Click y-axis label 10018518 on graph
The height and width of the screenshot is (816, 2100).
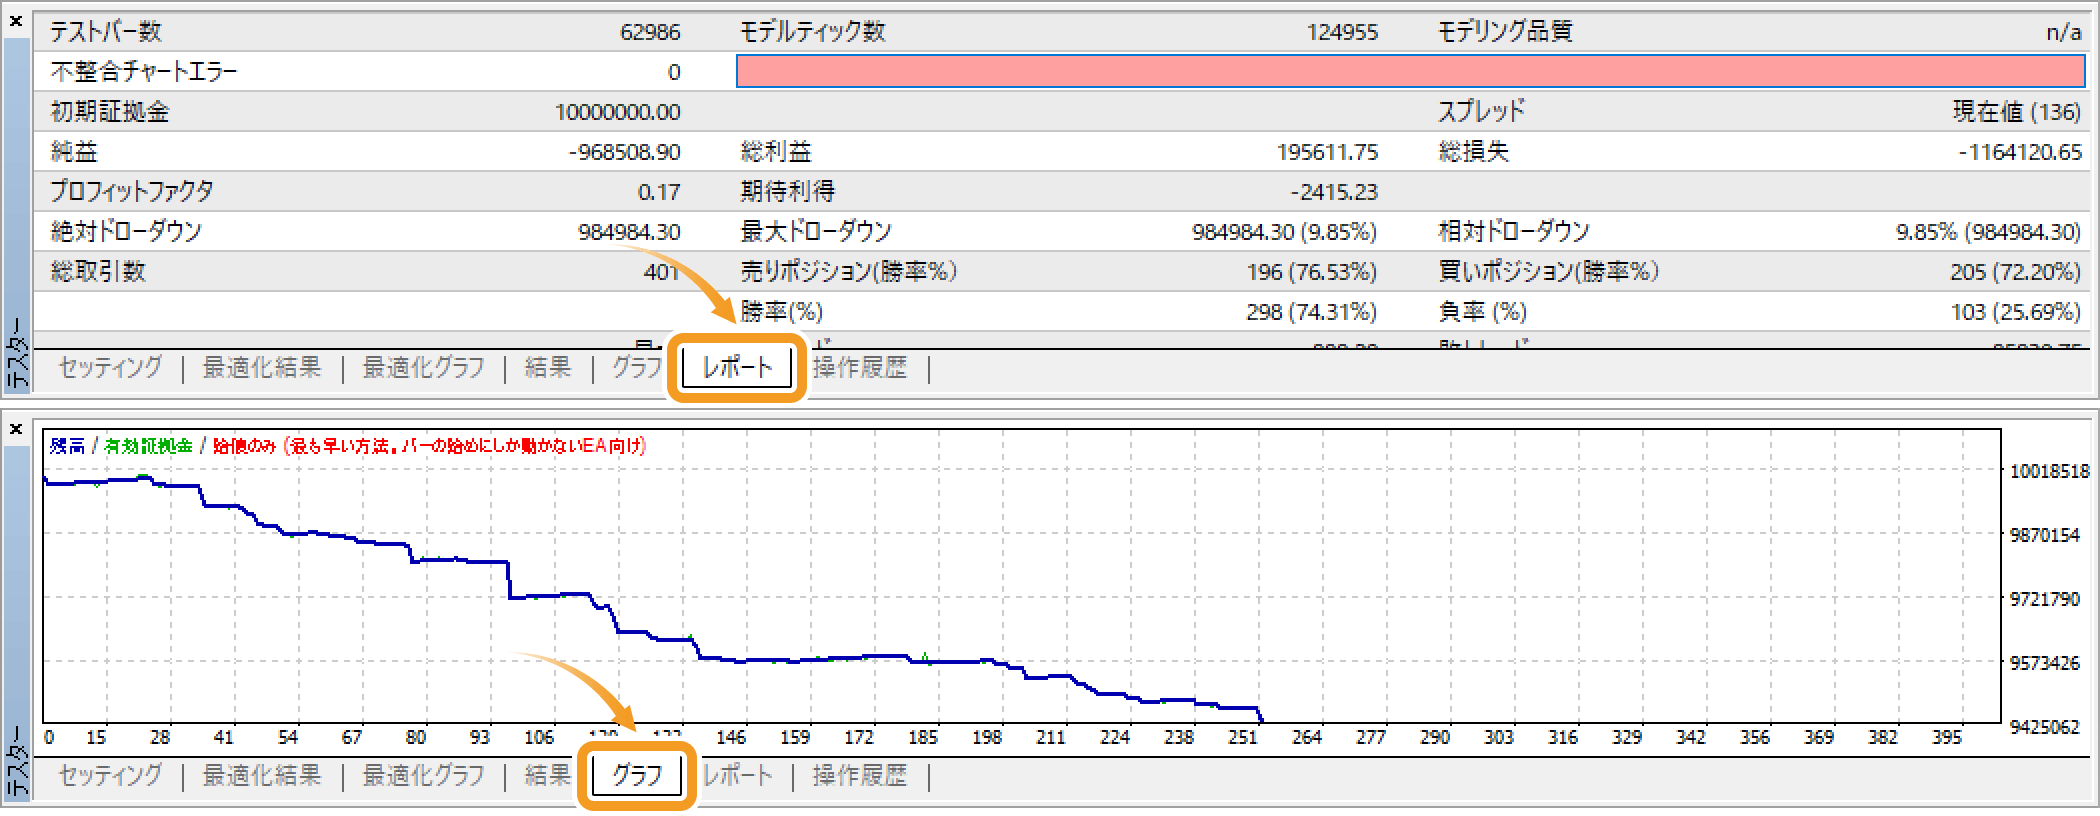2049,471
